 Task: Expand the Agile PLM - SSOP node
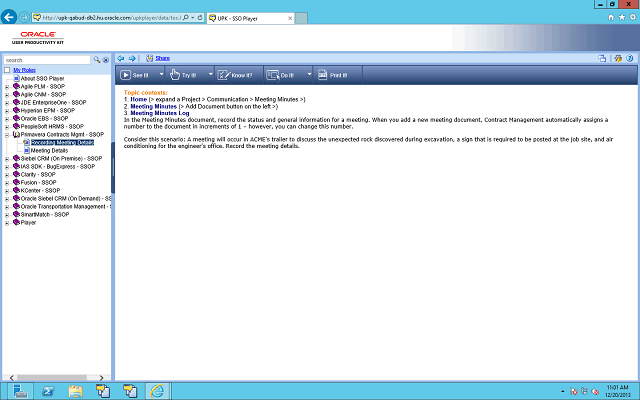coord(7,86)
